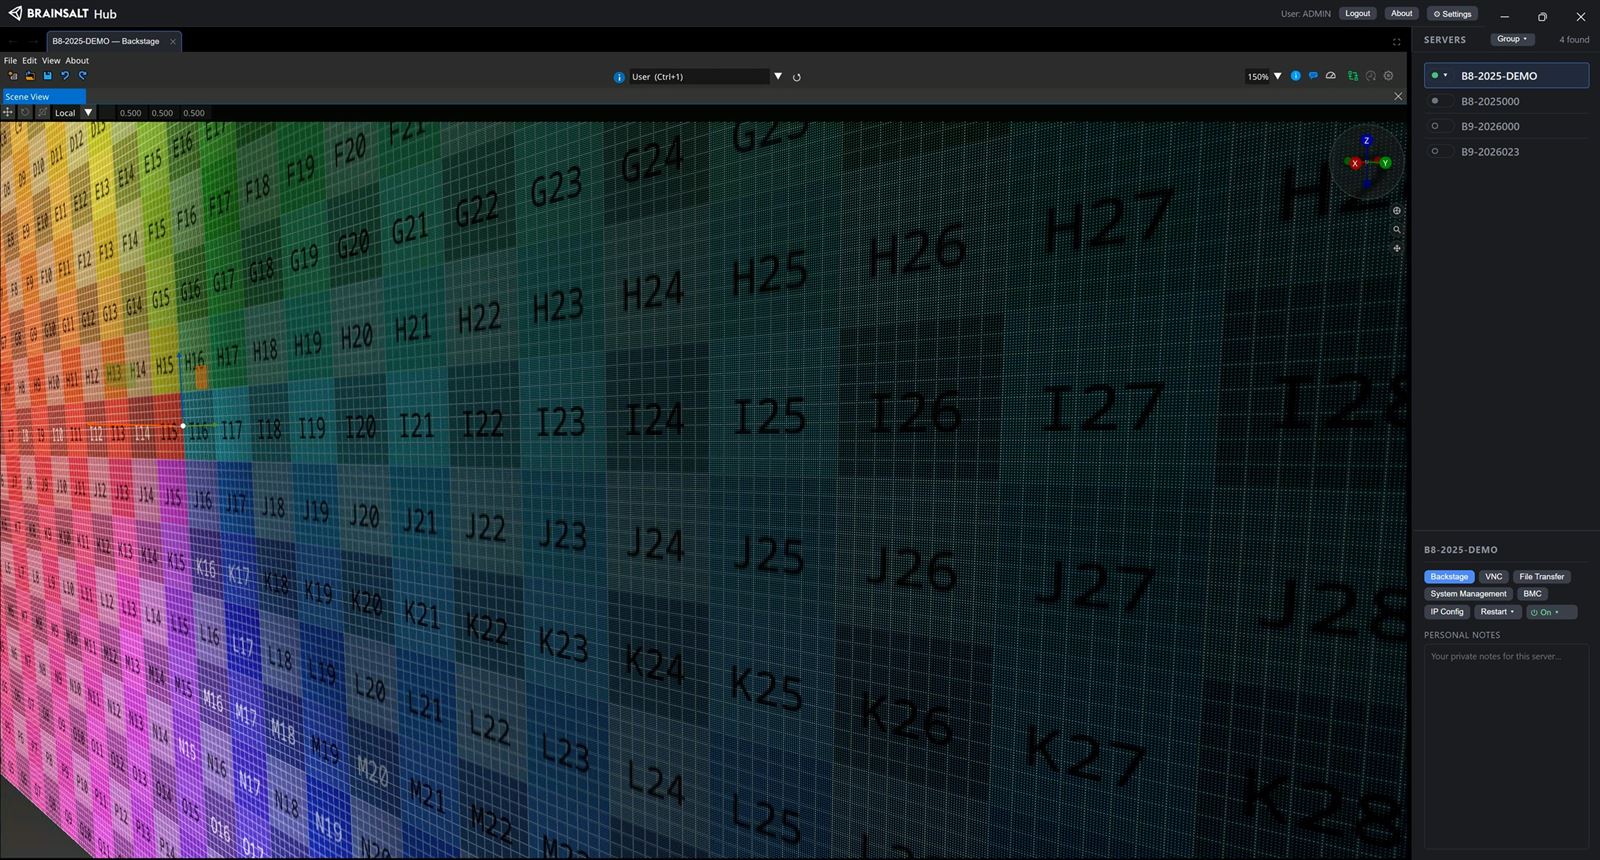Click the refresh icon next to User dropdown
1600x860 pixels.
[797, 77]
